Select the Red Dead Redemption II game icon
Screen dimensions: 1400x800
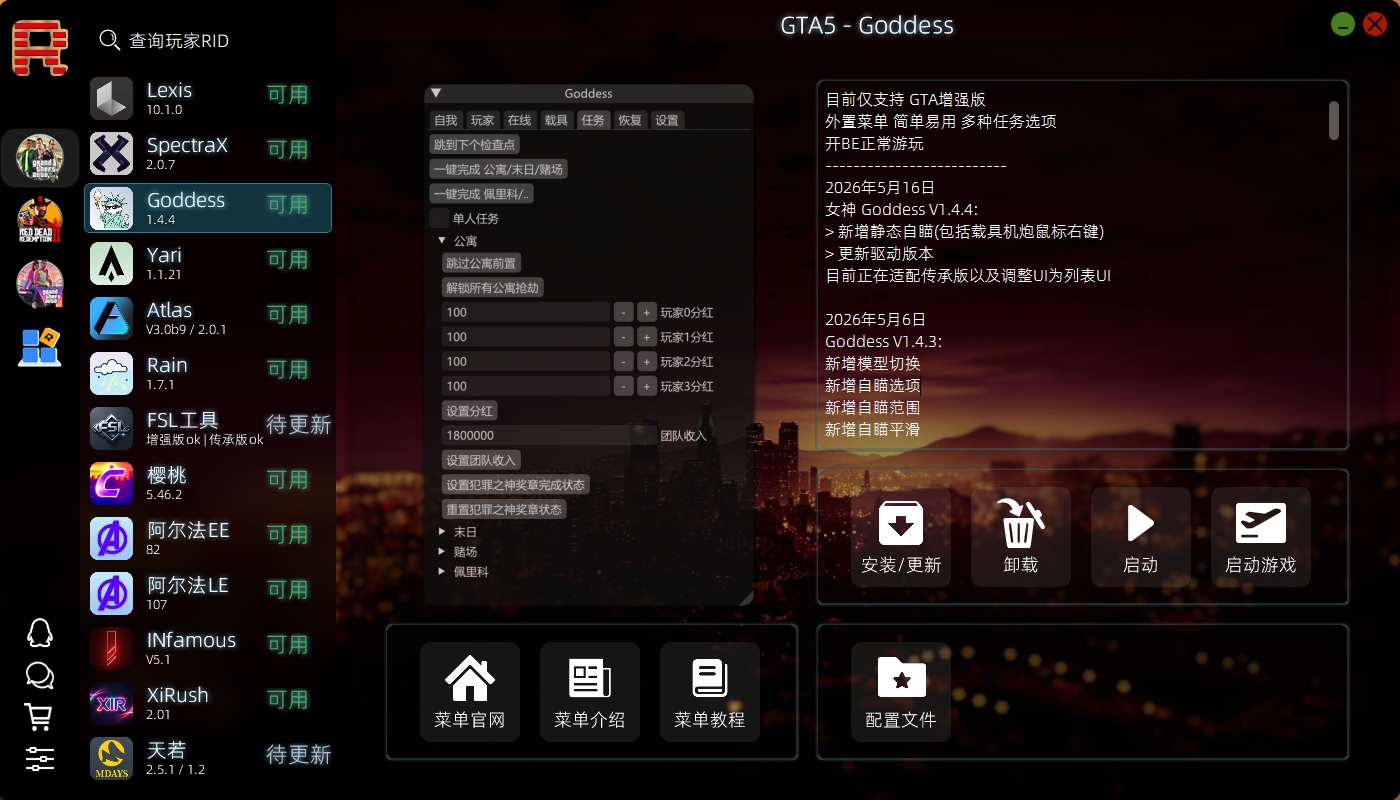pos(40,221)
